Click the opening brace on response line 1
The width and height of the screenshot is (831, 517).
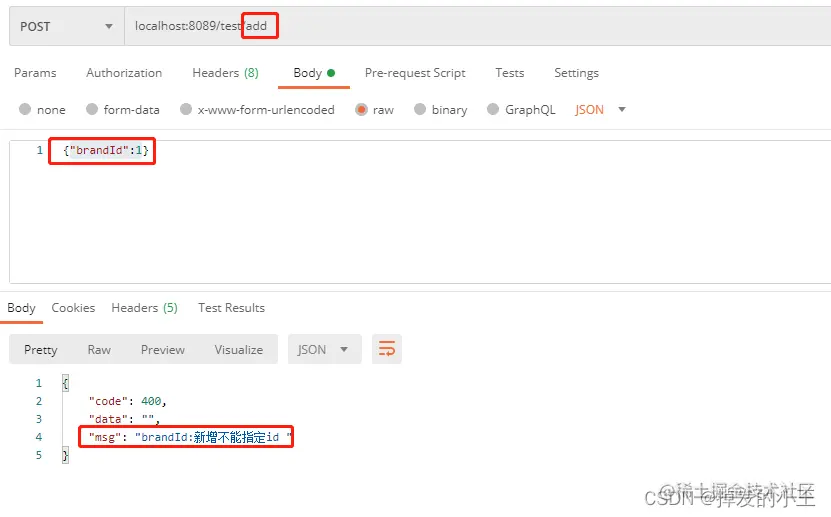tap(65, 383)
